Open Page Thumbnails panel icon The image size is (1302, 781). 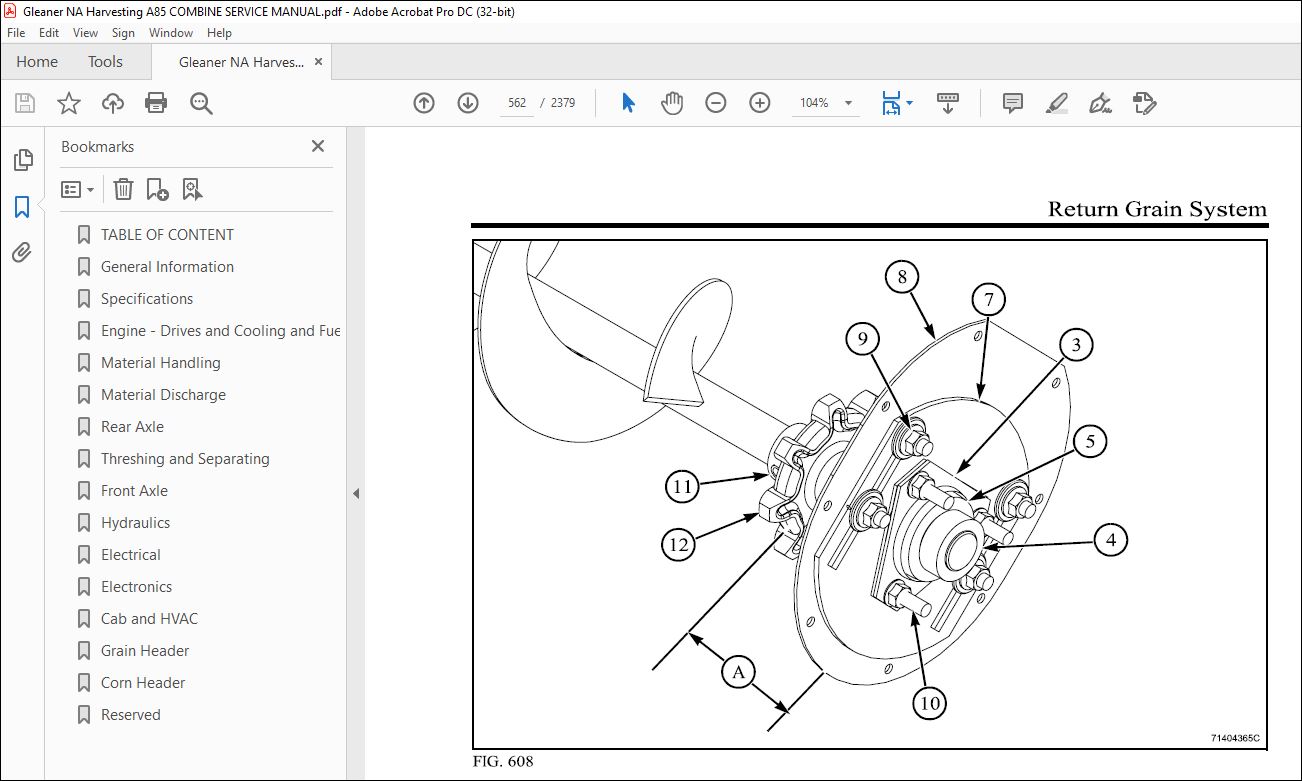22,160
